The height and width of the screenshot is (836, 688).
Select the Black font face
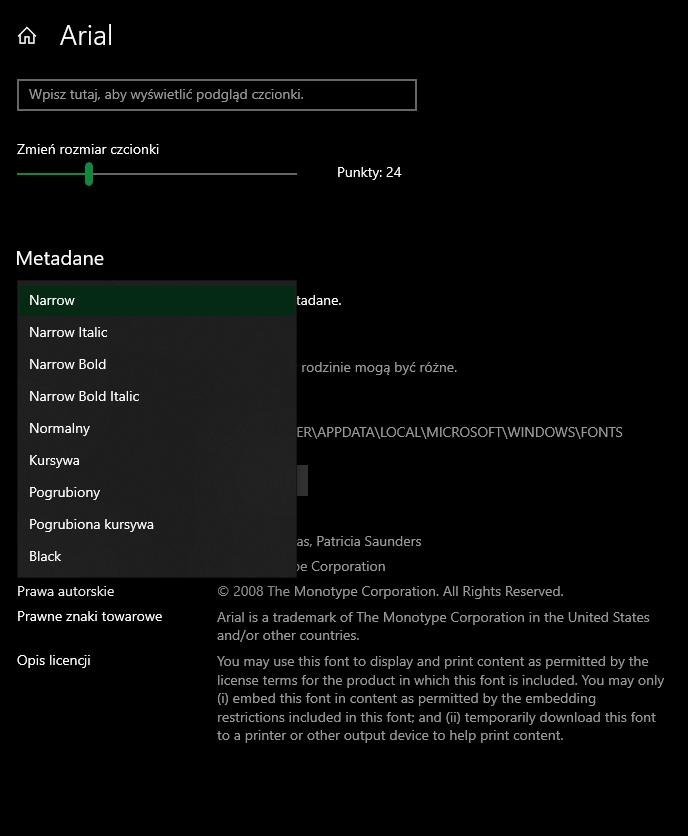pos(45,556)
